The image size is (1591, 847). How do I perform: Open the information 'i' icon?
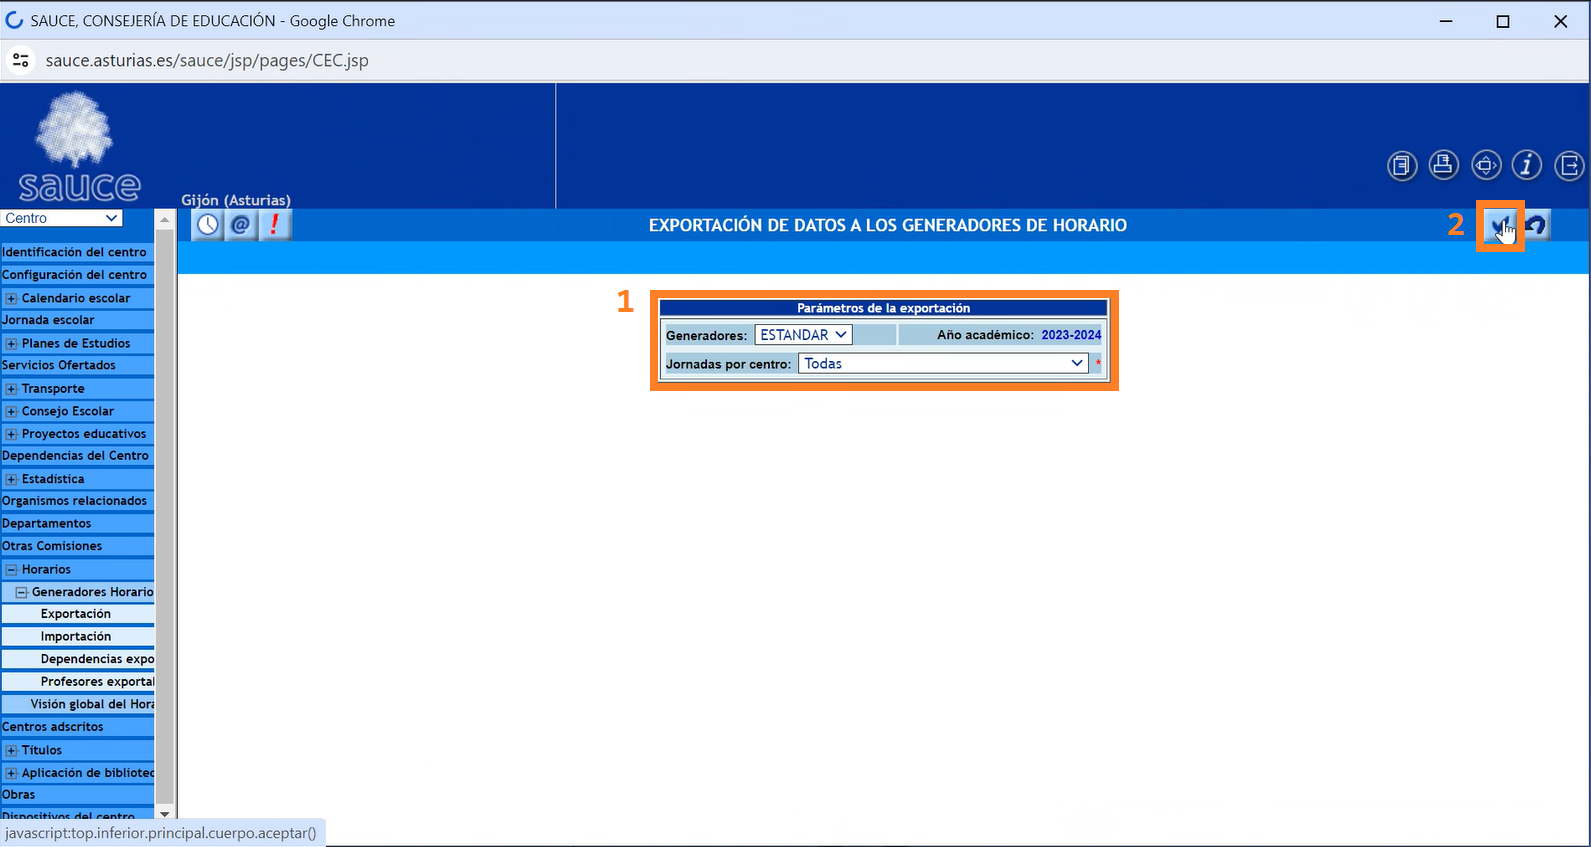pos(1527,165)
